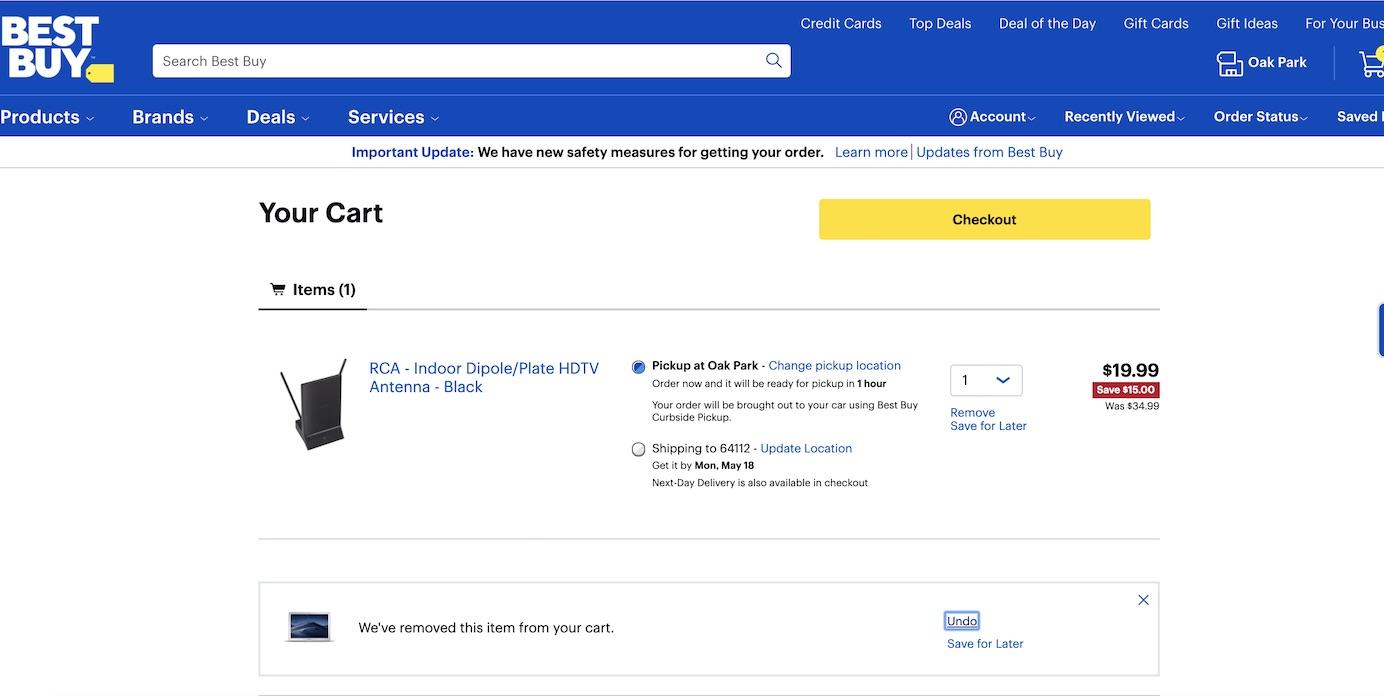The height and width of the screenshot is (697, 1384).
Task: Click the Best Buy logo
Action: point(55,48)
